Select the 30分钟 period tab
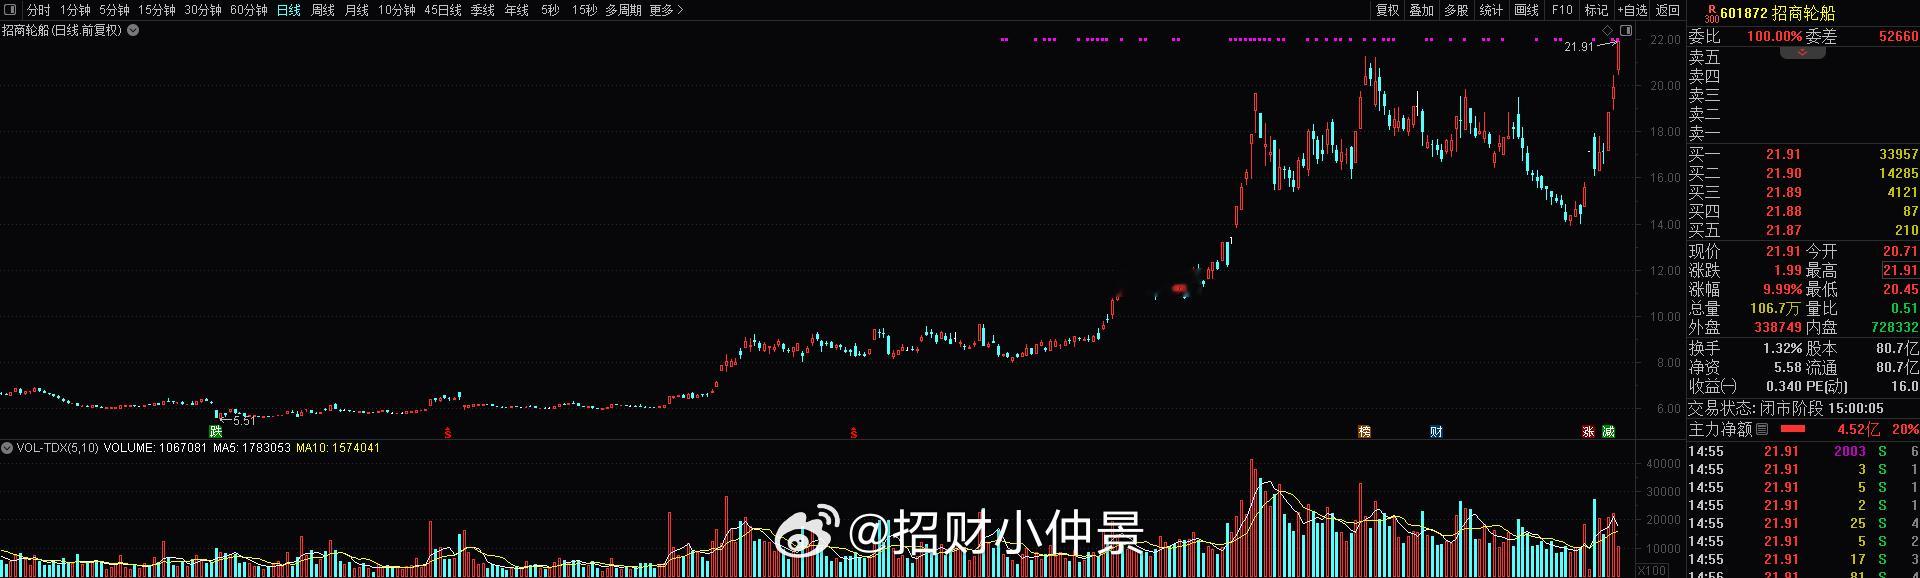 [x=202, y=10]
